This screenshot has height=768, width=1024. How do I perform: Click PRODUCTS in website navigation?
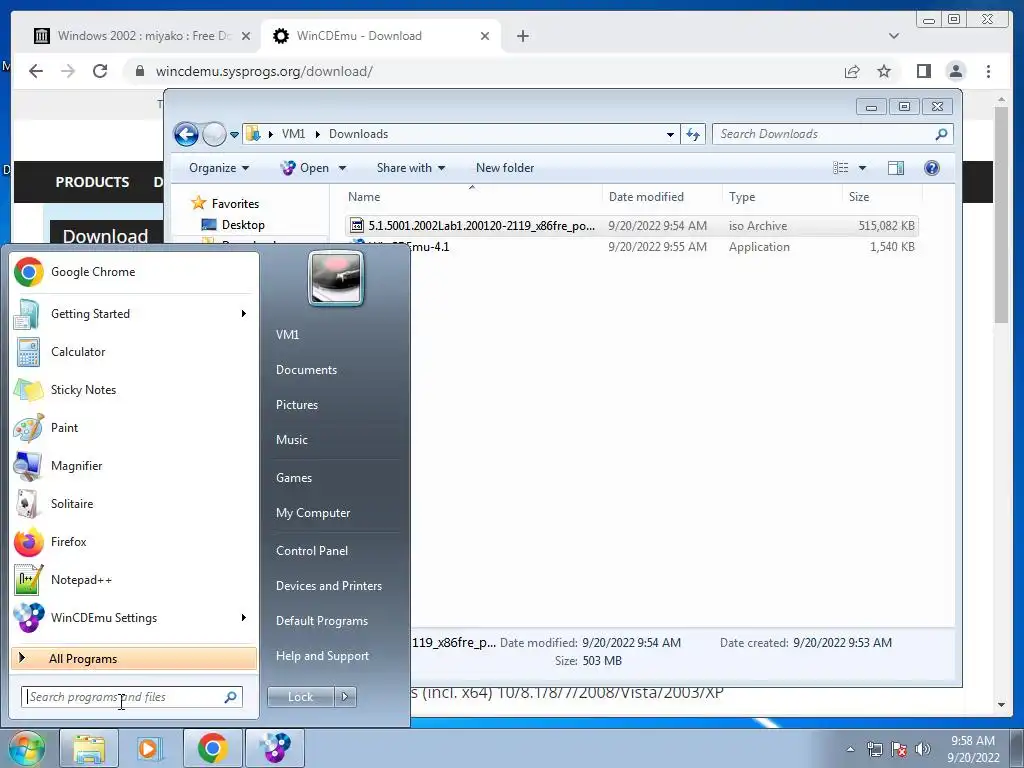92,182
